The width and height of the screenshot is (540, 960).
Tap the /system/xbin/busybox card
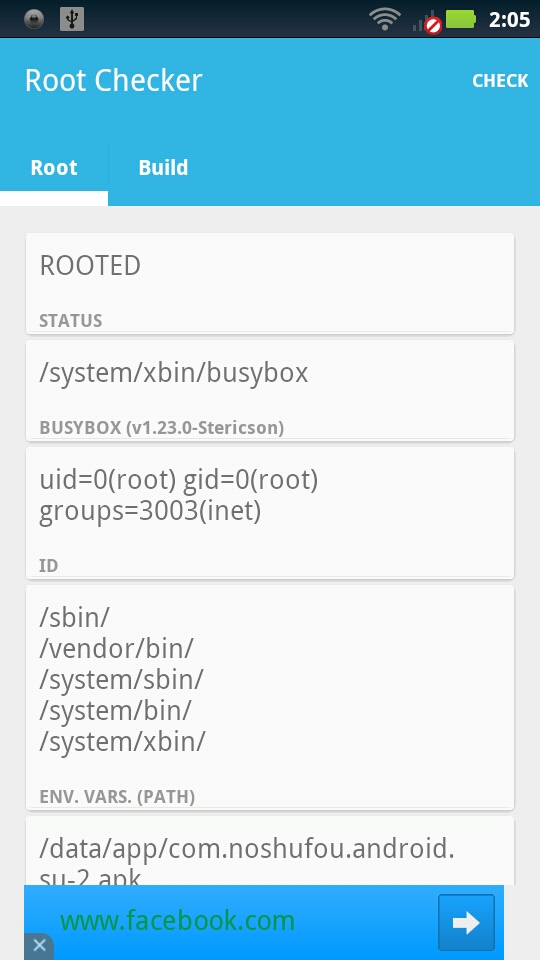pyautogui.click(x=270, y=391)
